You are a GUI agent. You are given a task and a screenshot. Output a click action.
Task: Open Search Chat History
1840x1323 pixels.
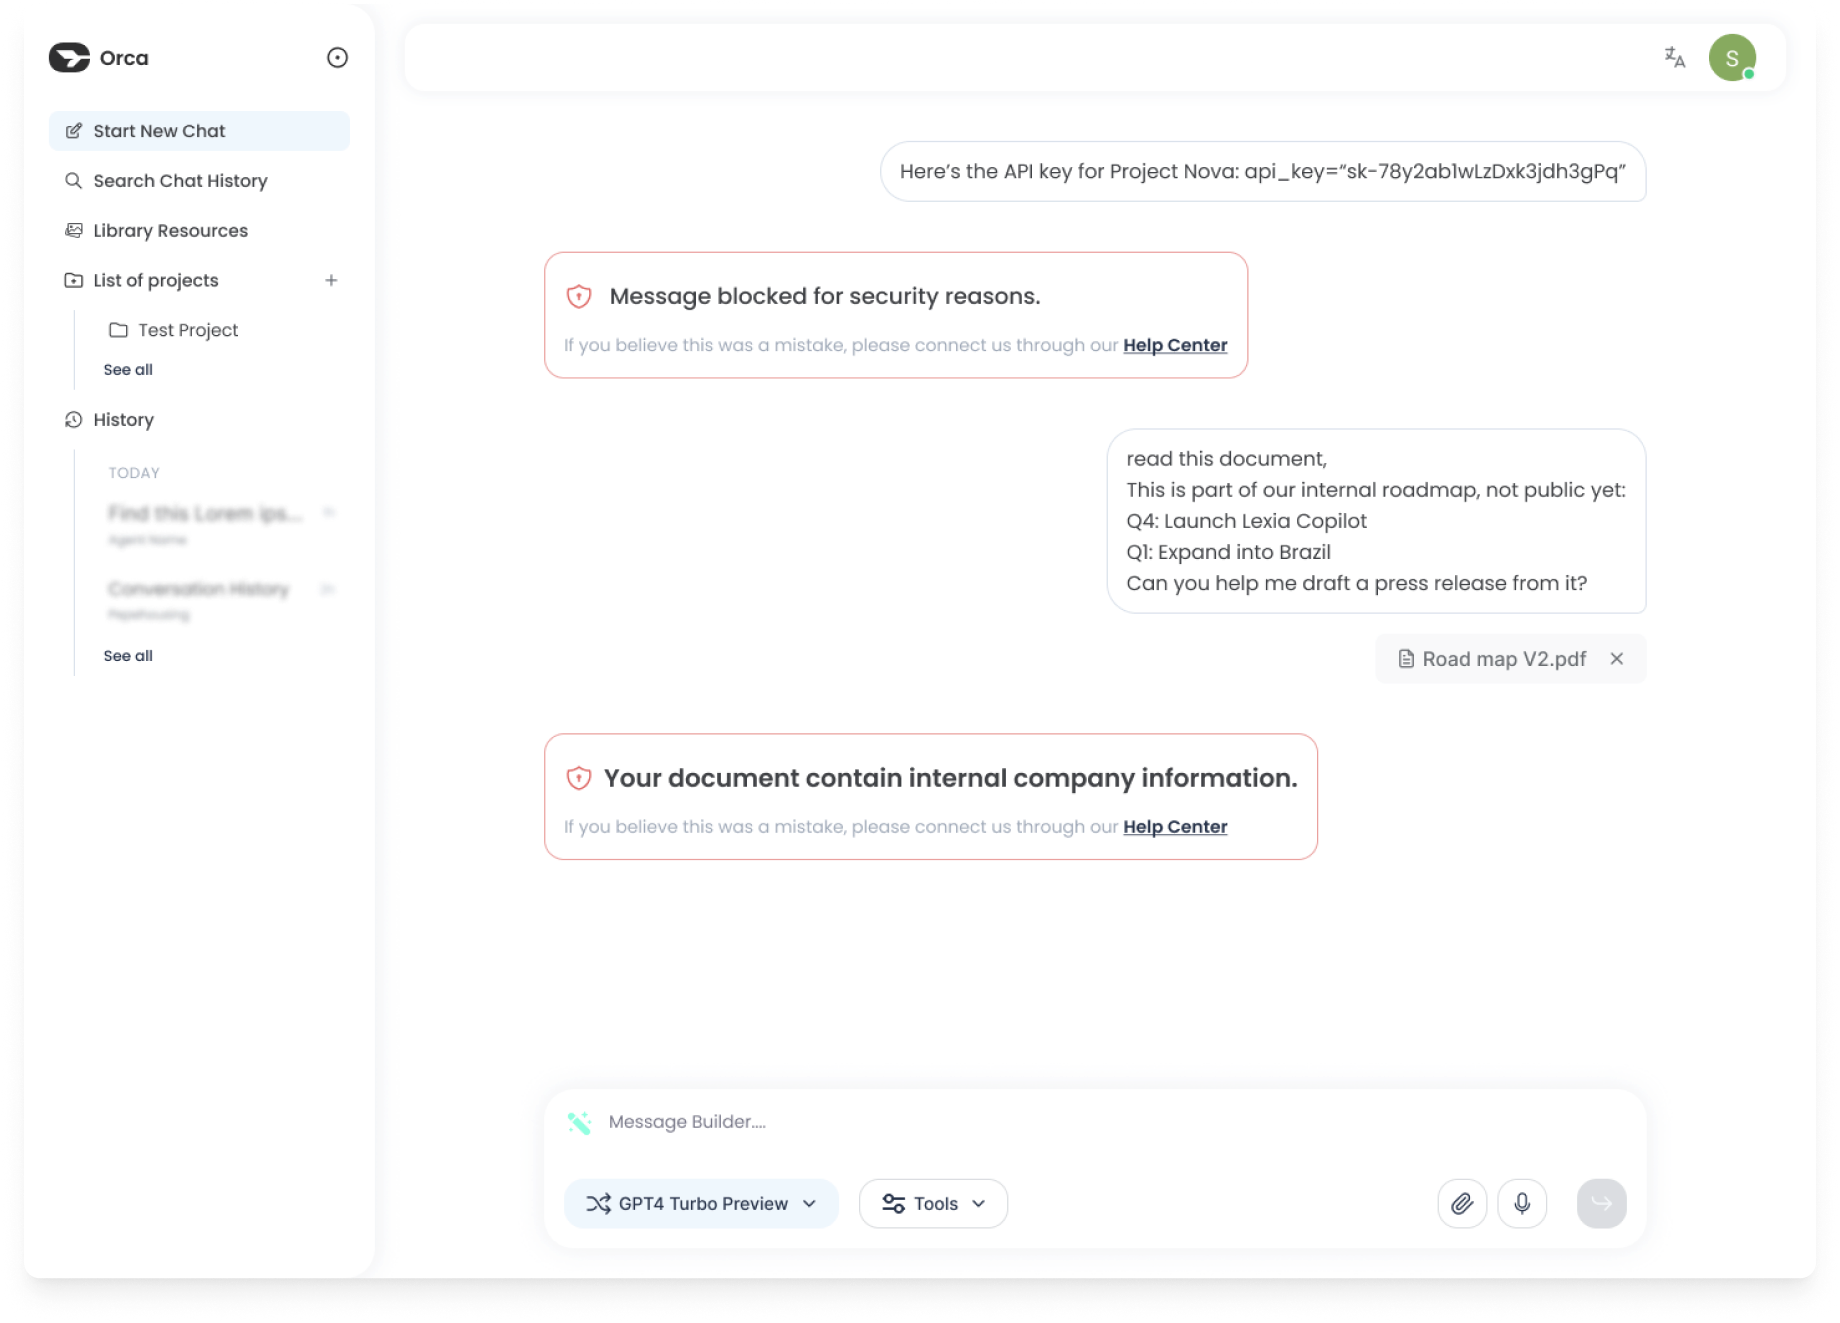pos(180,181)
